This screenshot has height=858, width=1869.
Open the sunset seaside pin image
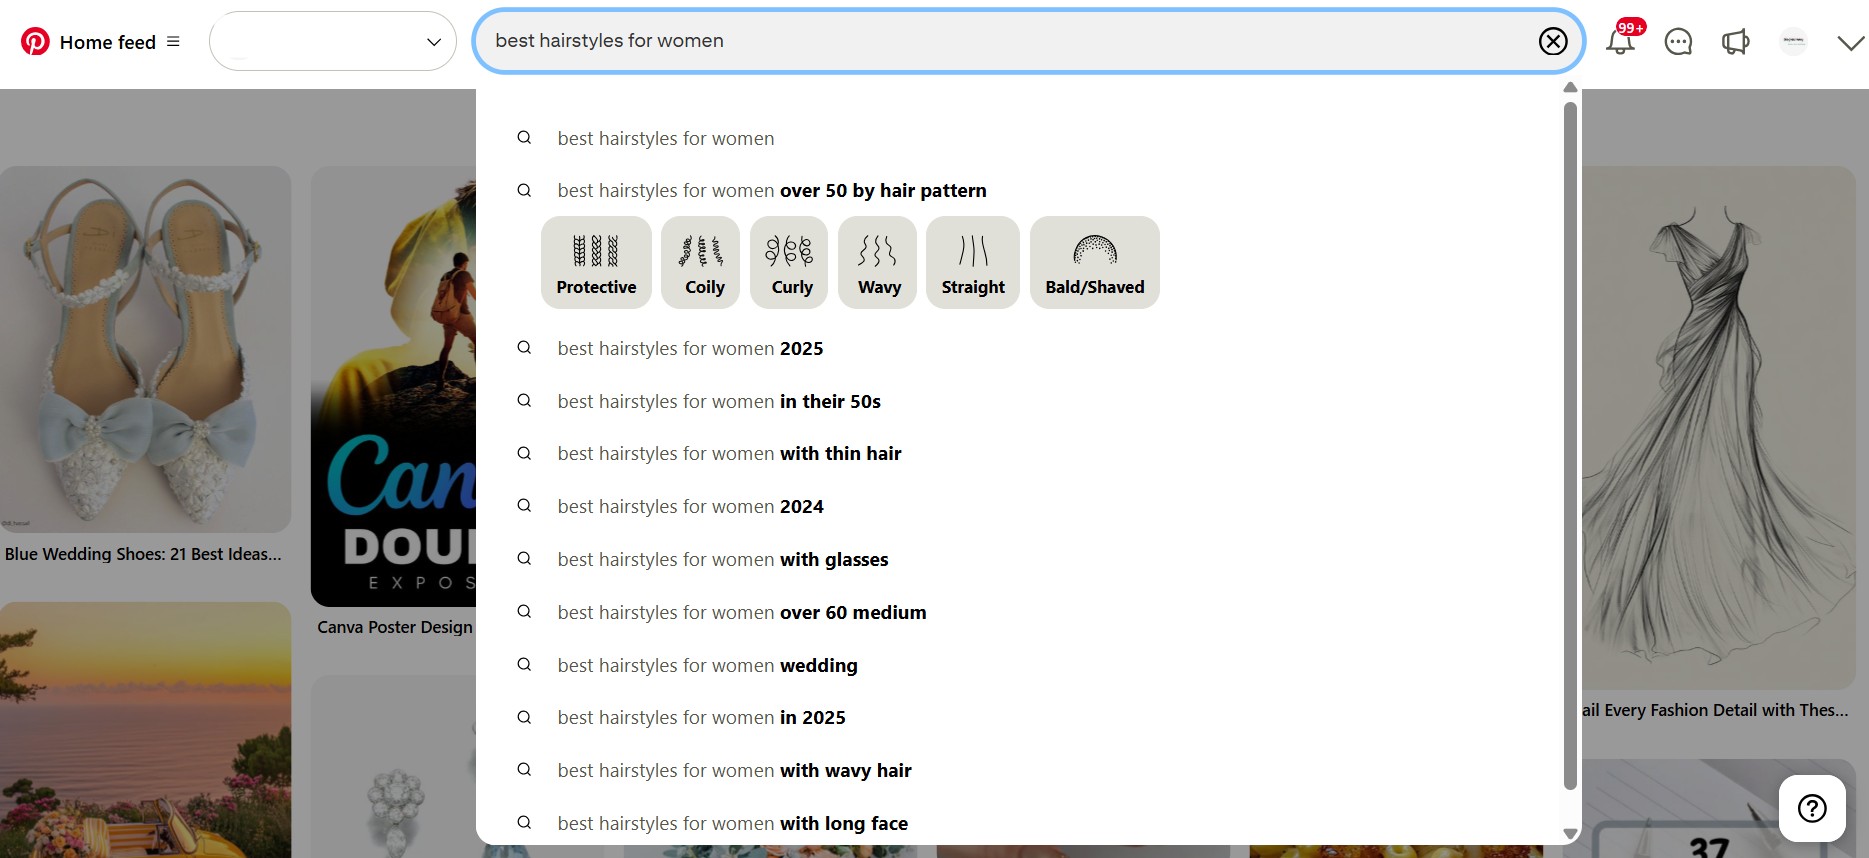[x=146, y=730]
